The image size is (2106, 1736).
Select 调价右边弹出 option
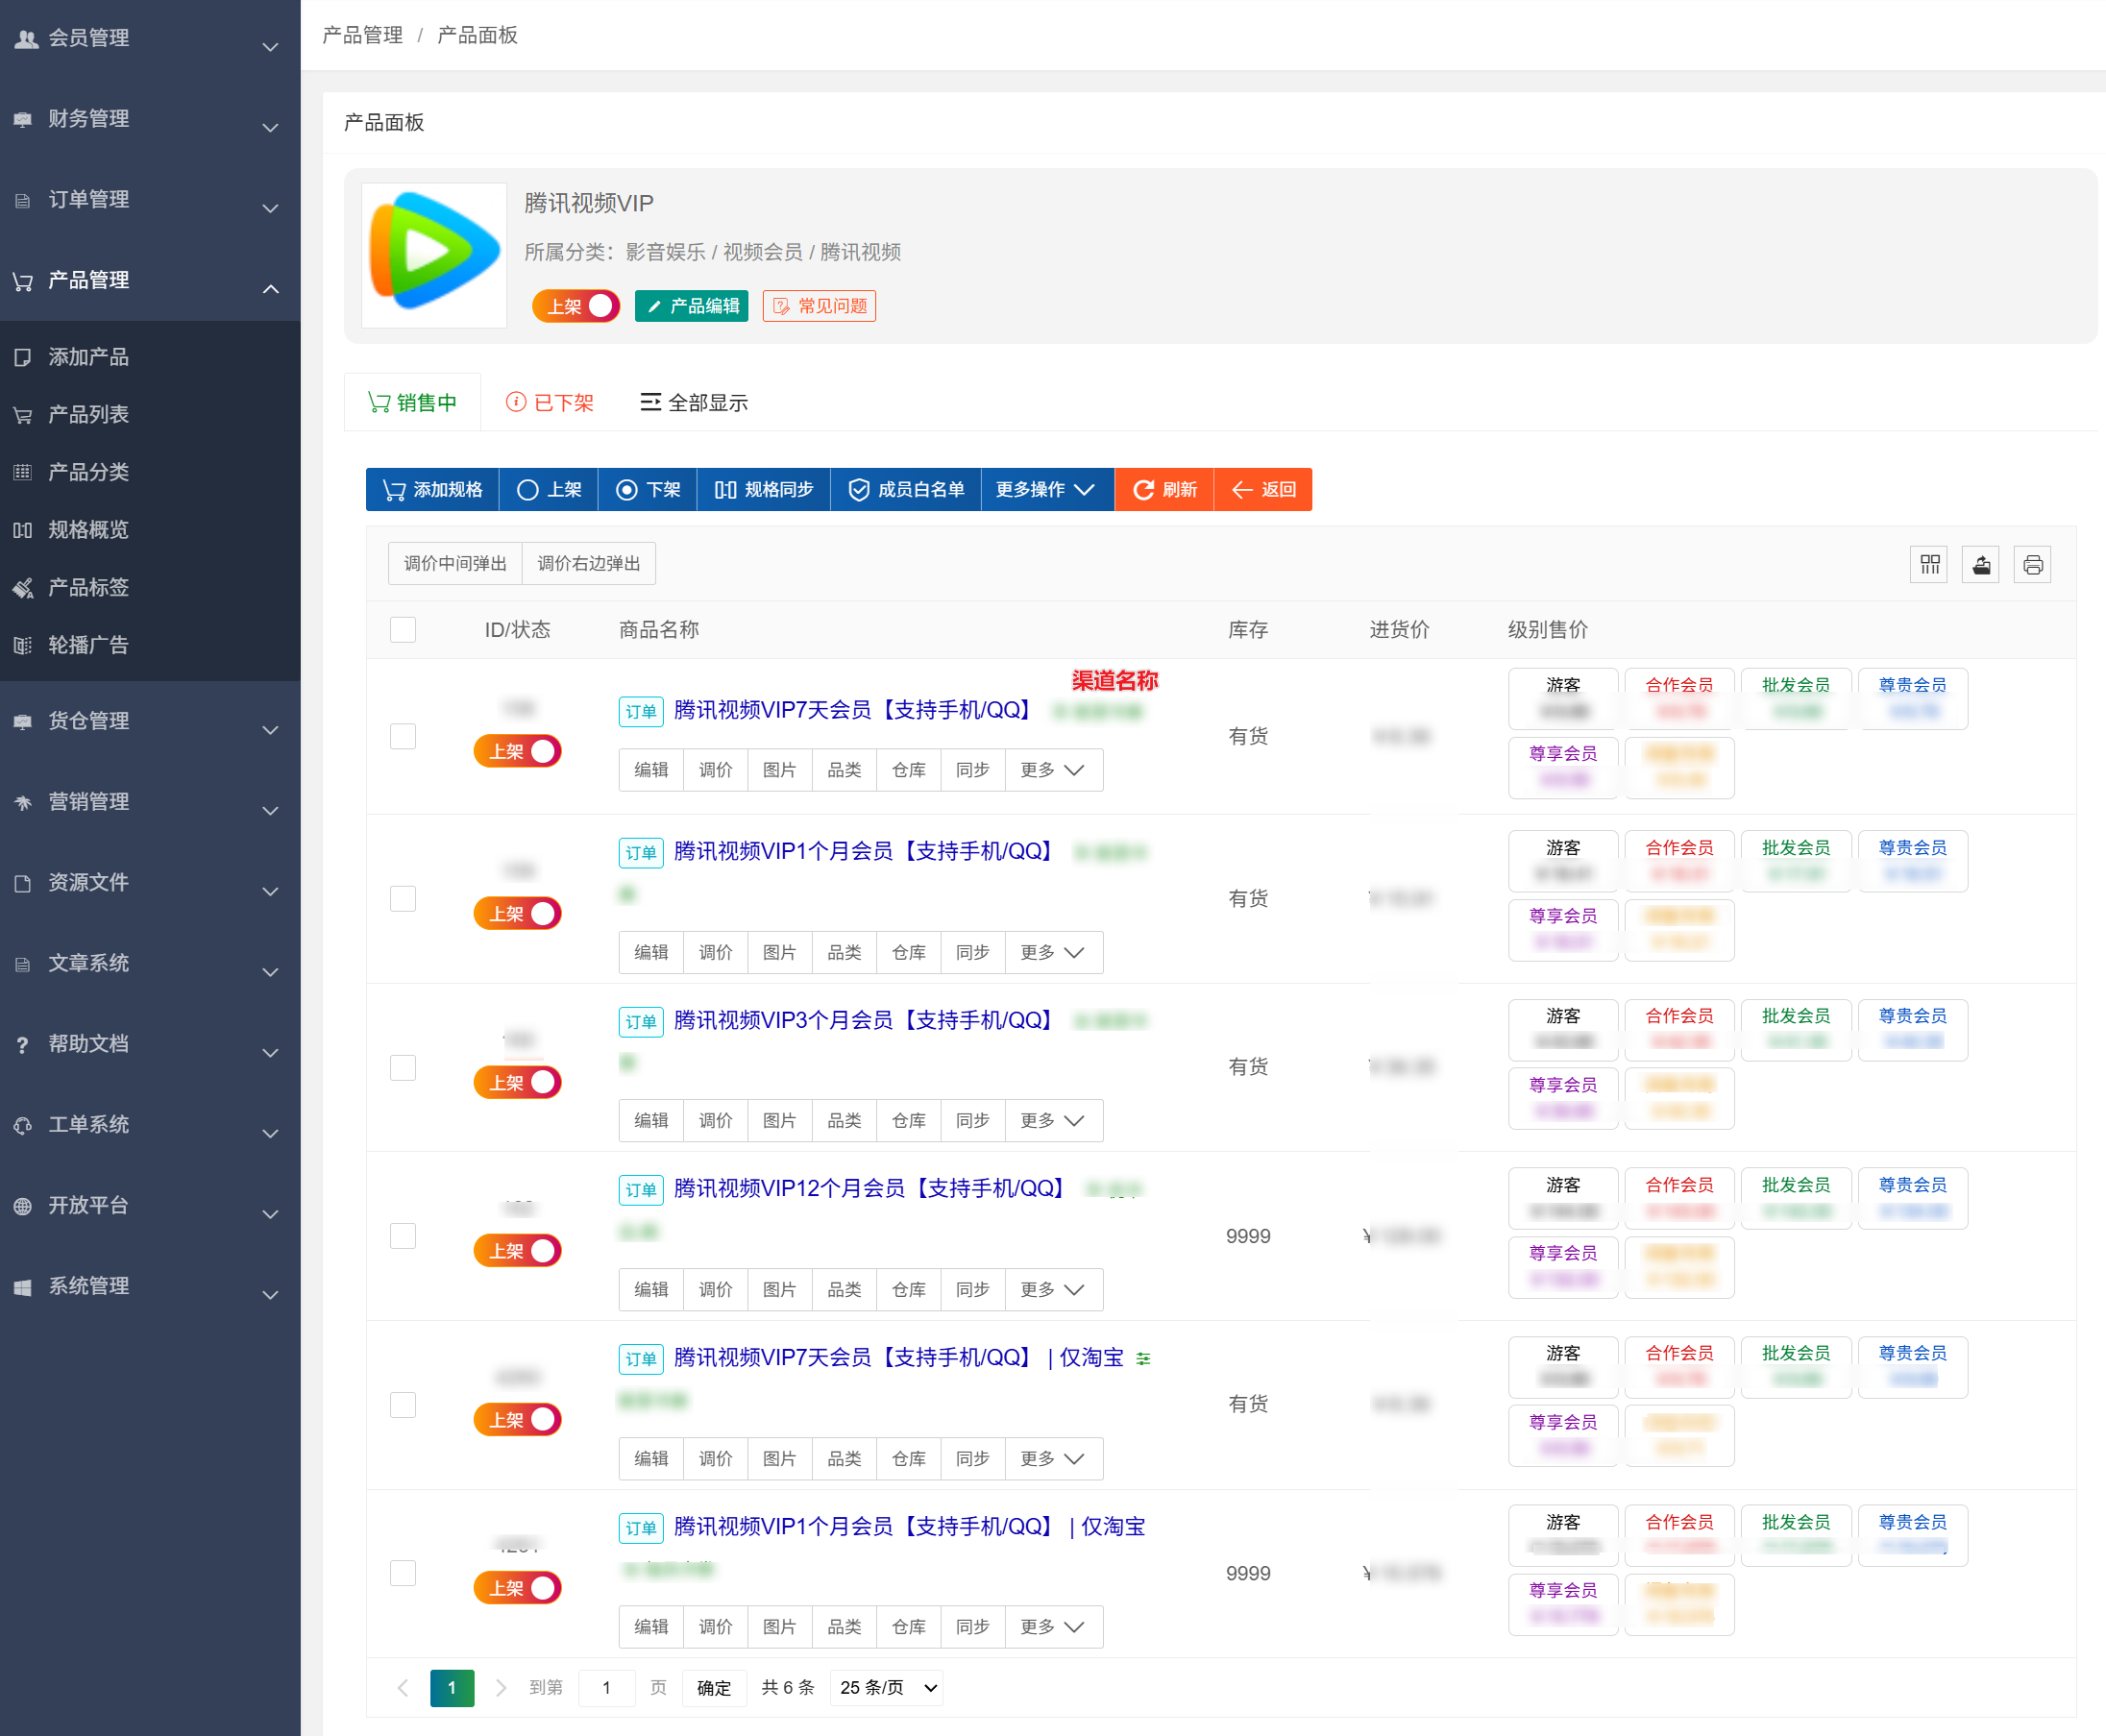pyautogui.click(x=589, y=564)
